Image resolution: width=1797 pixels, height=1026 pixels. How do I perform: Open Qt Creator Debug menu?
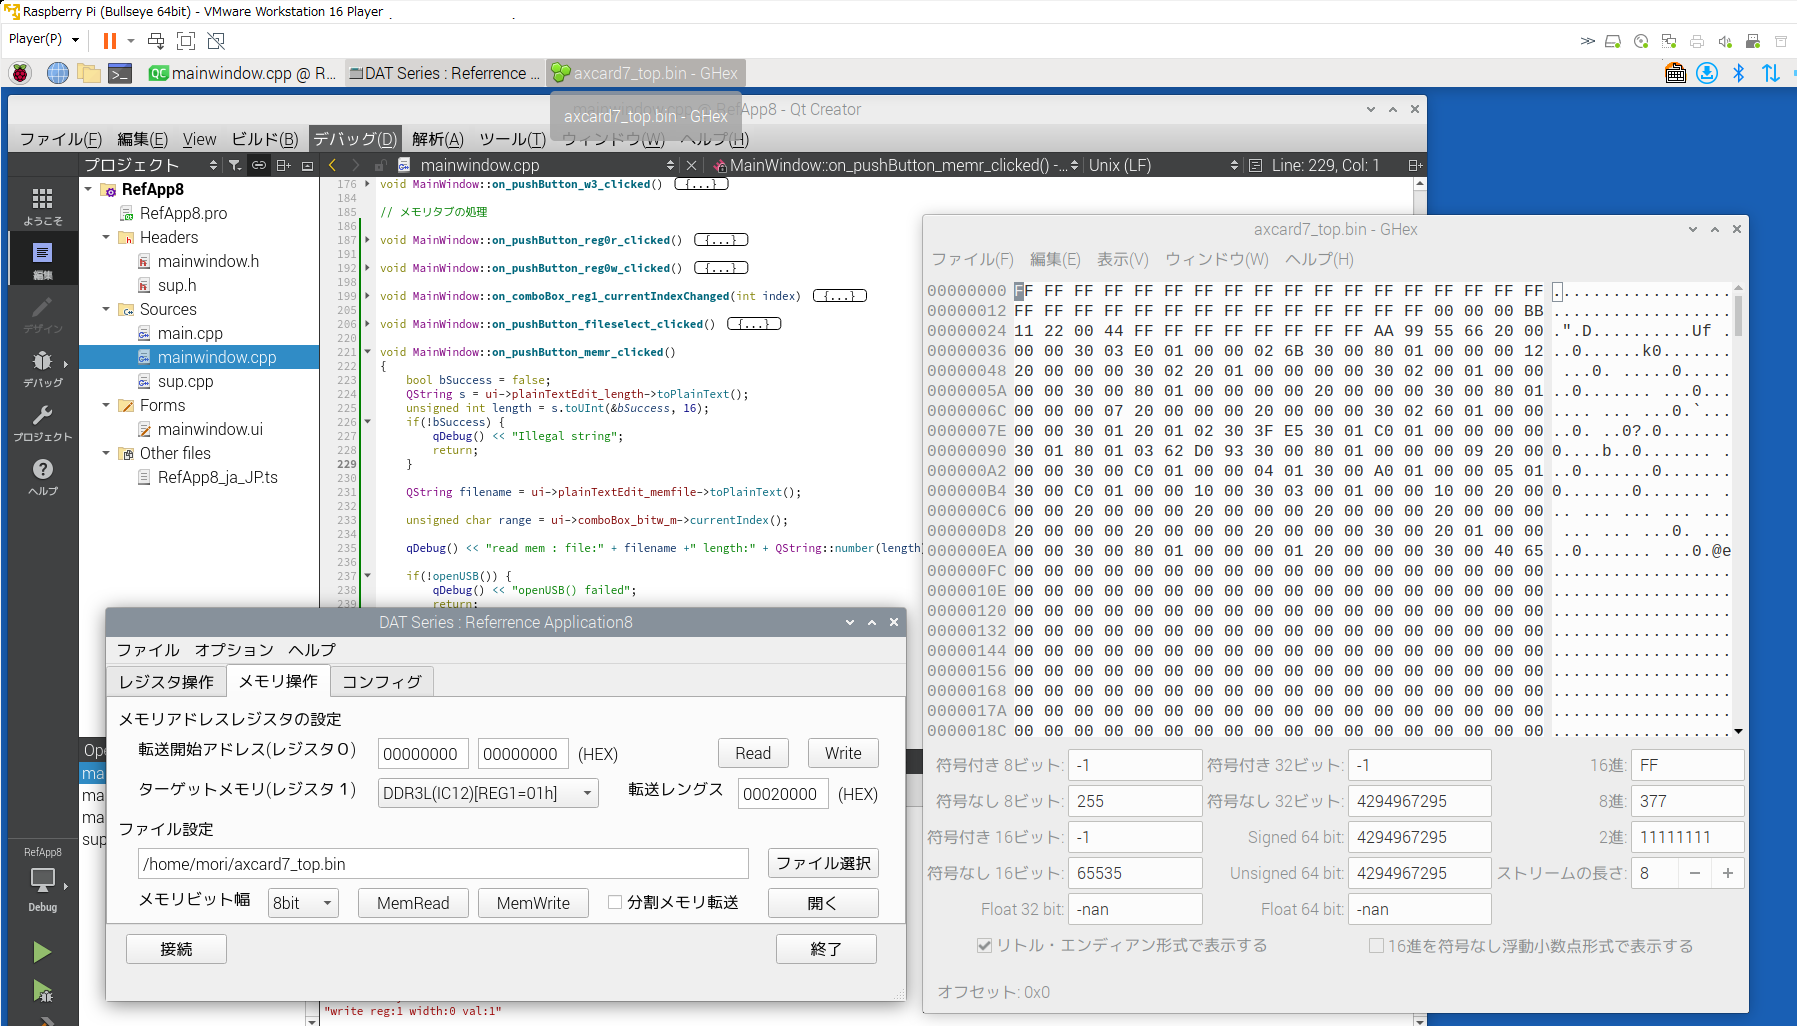(355, 139)
